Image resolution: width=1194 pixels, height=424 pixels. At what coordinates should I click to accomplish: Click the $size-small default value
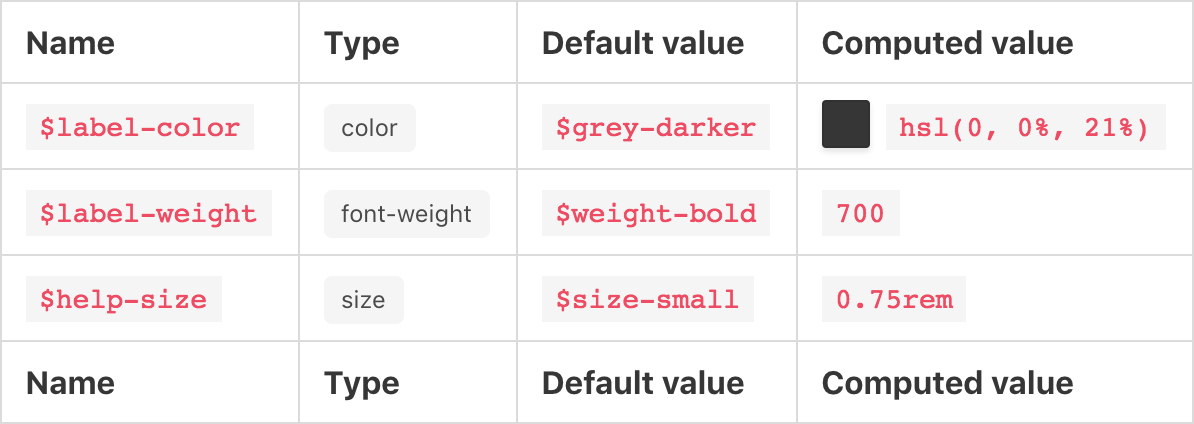[647, 300]
